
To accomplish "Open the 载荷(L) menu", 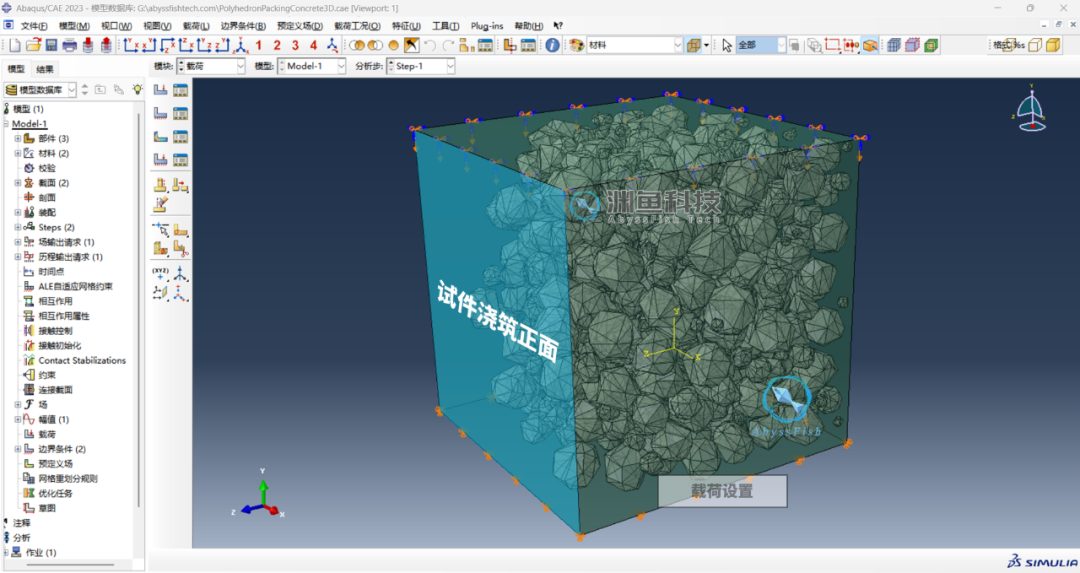I will [196, 26].
